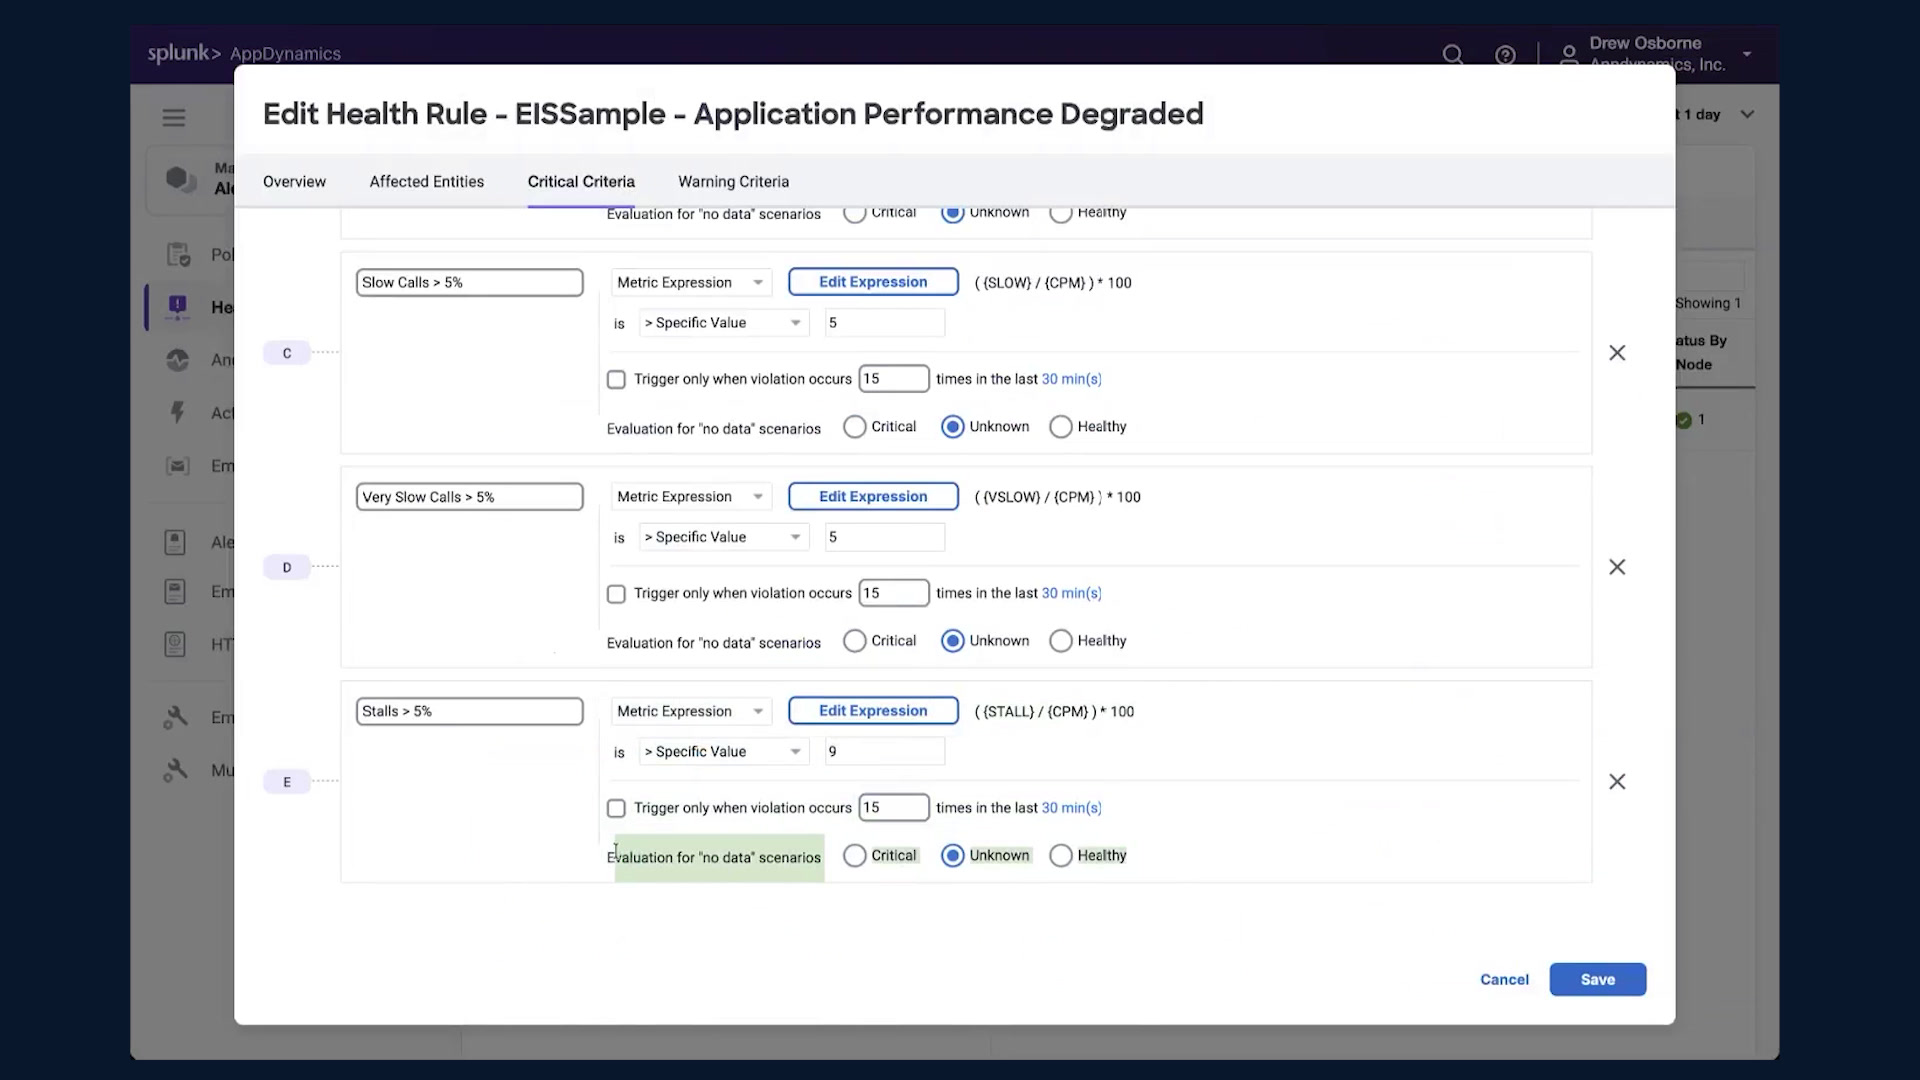The image size is (1920, 1080).
Task: Enable trigger violation checkbox for Very Slow Calls
Action: (616, 594)
